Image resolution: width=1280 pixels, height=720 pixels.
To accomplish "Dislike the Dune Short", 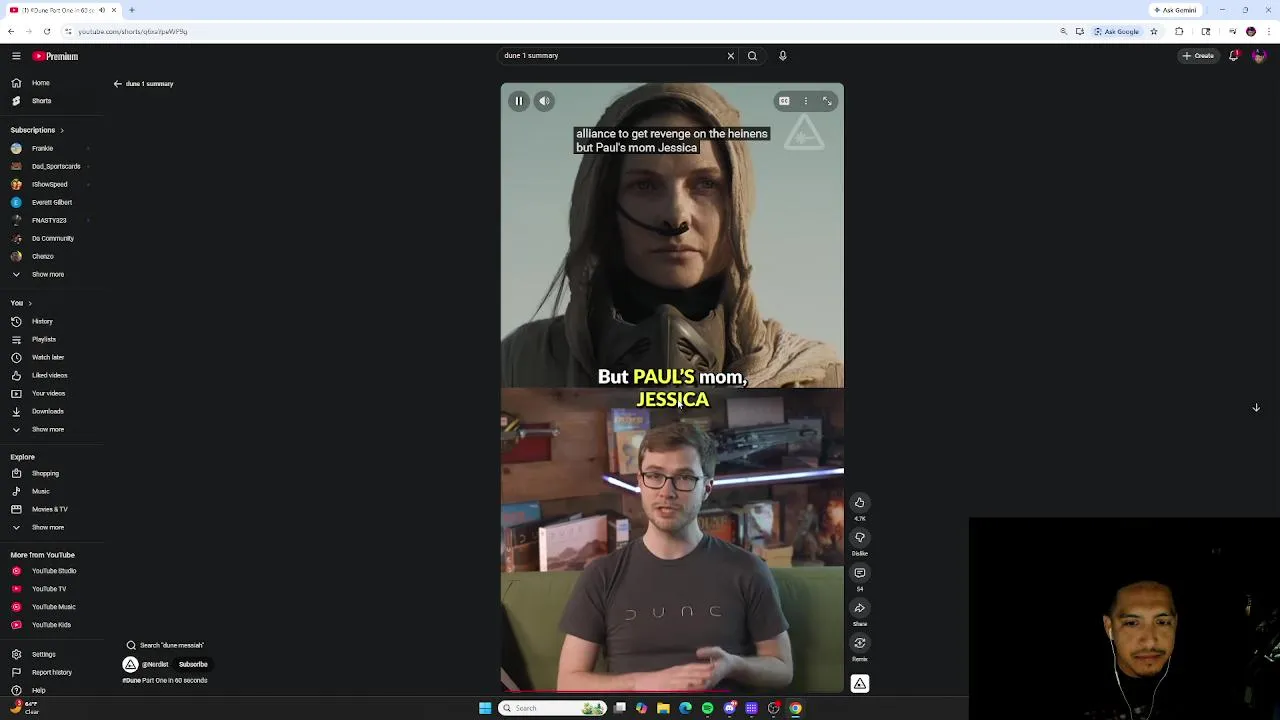I will pos(859,538).
